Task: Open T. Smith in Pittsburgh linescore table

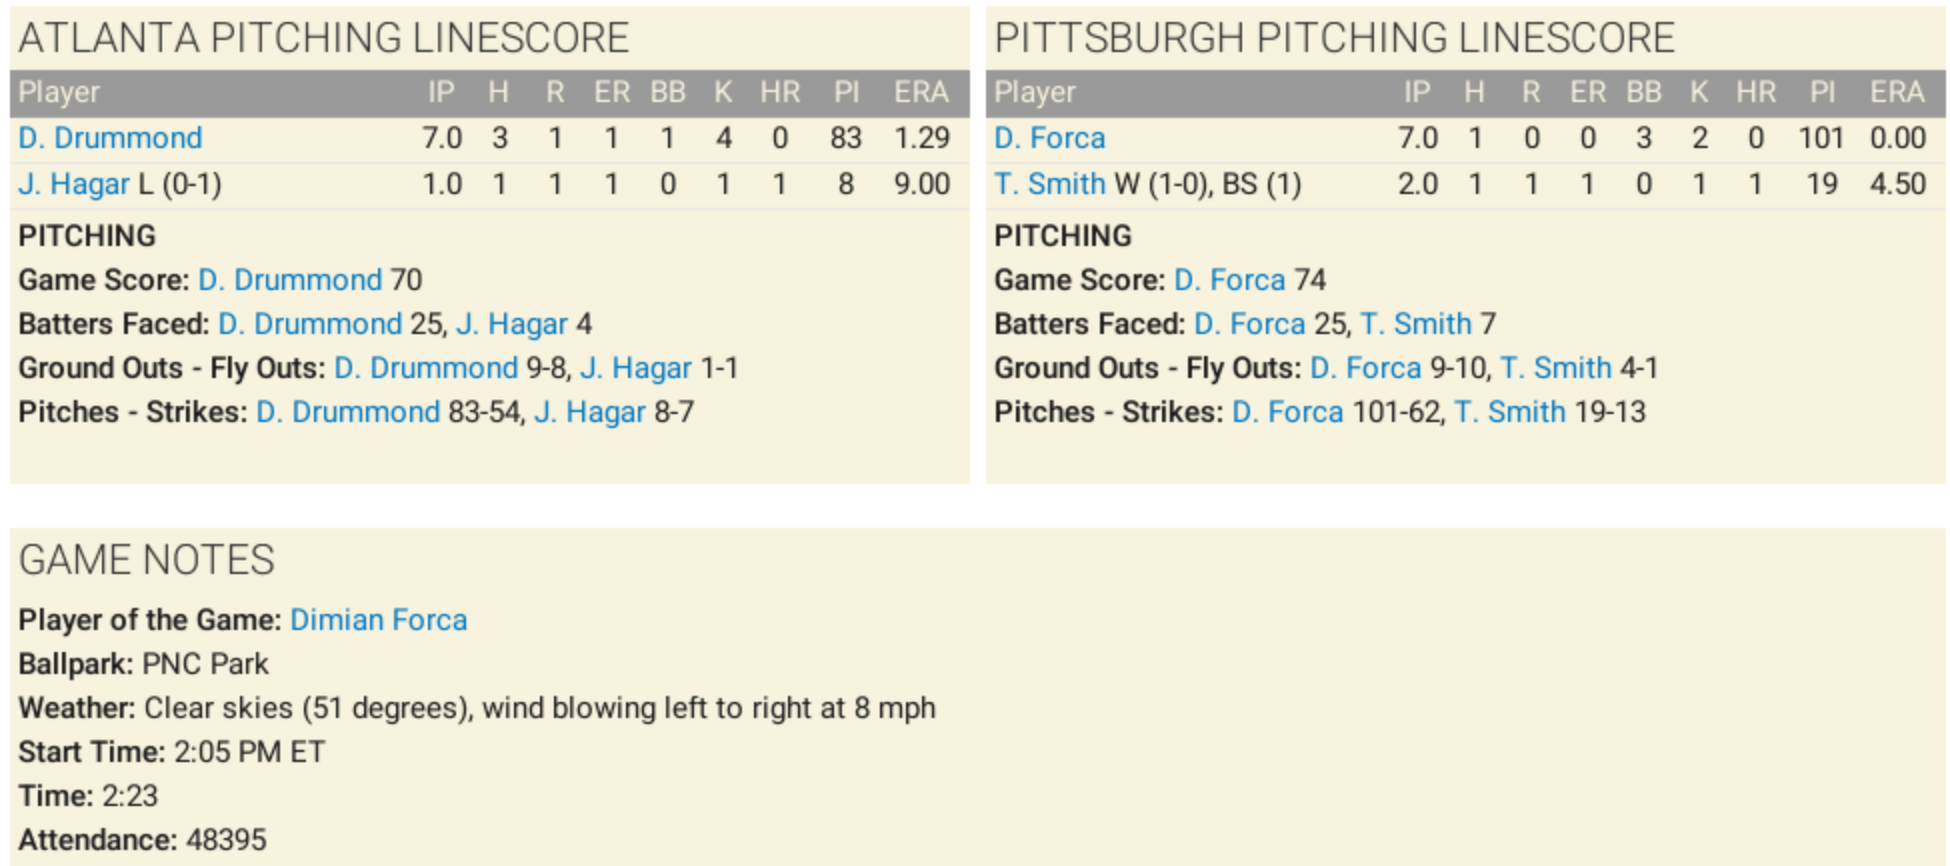Action: (x=1050, y=184)
